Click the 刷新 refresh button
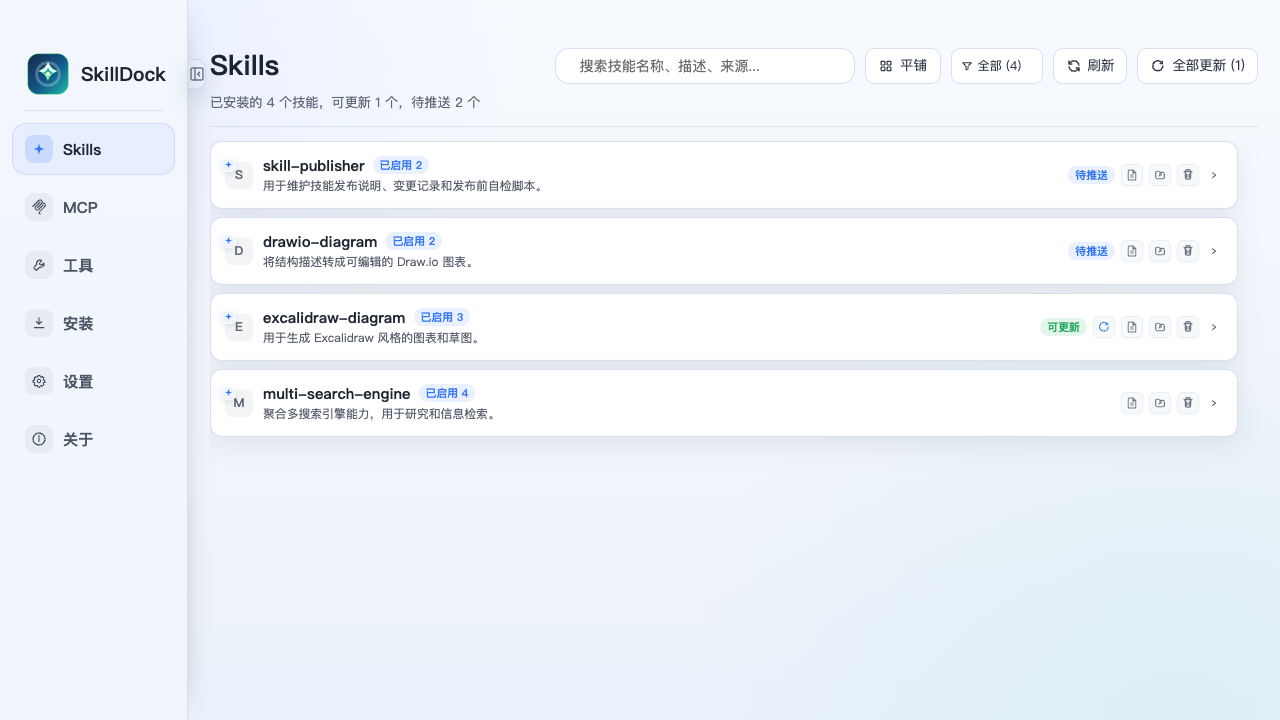 [x=1090, y=66]
